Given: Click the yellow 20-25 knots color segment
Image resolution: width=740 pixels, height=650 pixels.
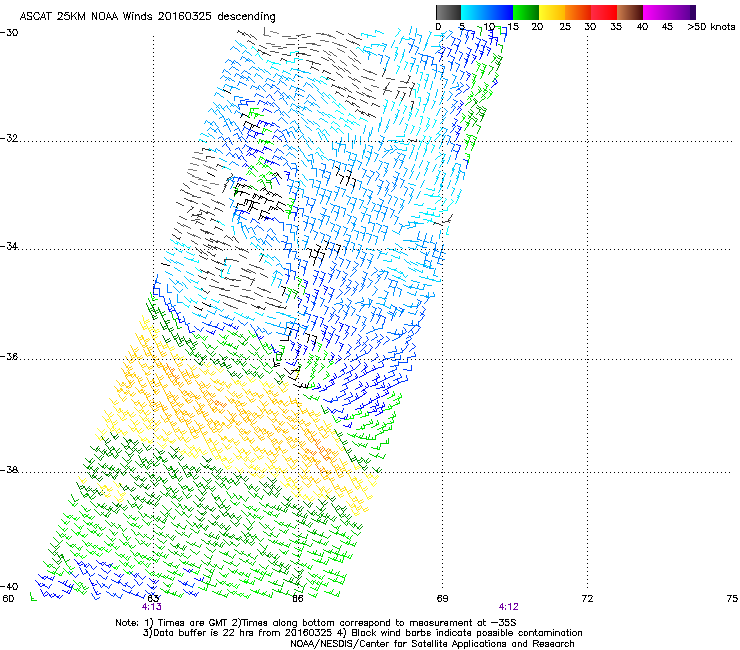Looking at the screenshot, I should (x=552, y=12).
